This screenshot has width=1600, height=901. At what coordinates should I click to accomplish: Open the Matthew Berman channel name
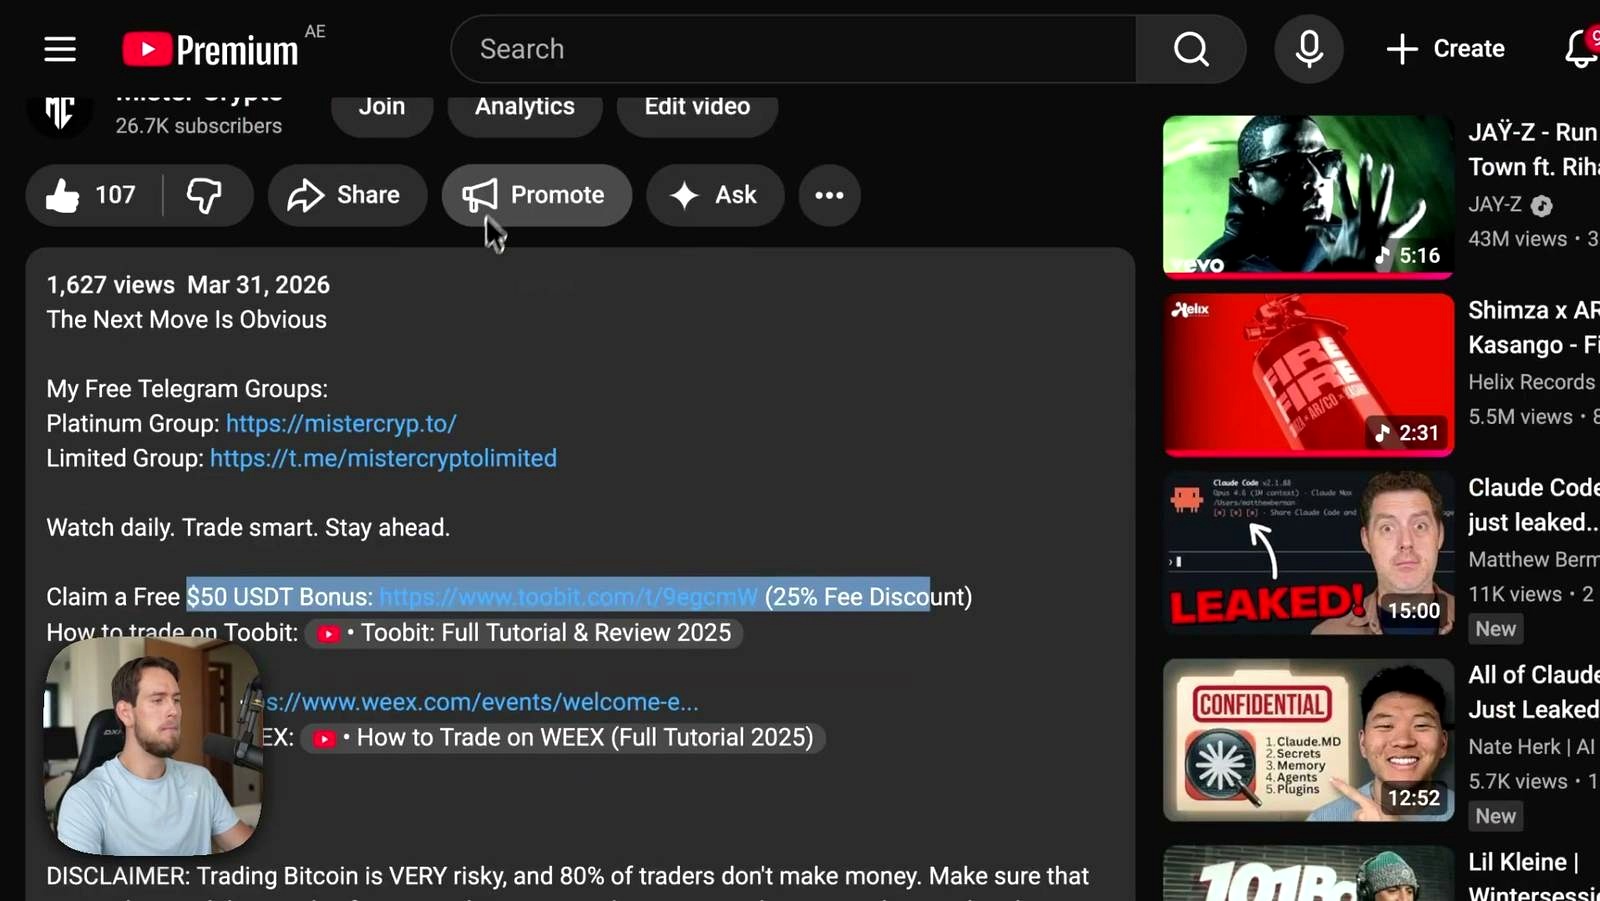(x=1533, y=559)
